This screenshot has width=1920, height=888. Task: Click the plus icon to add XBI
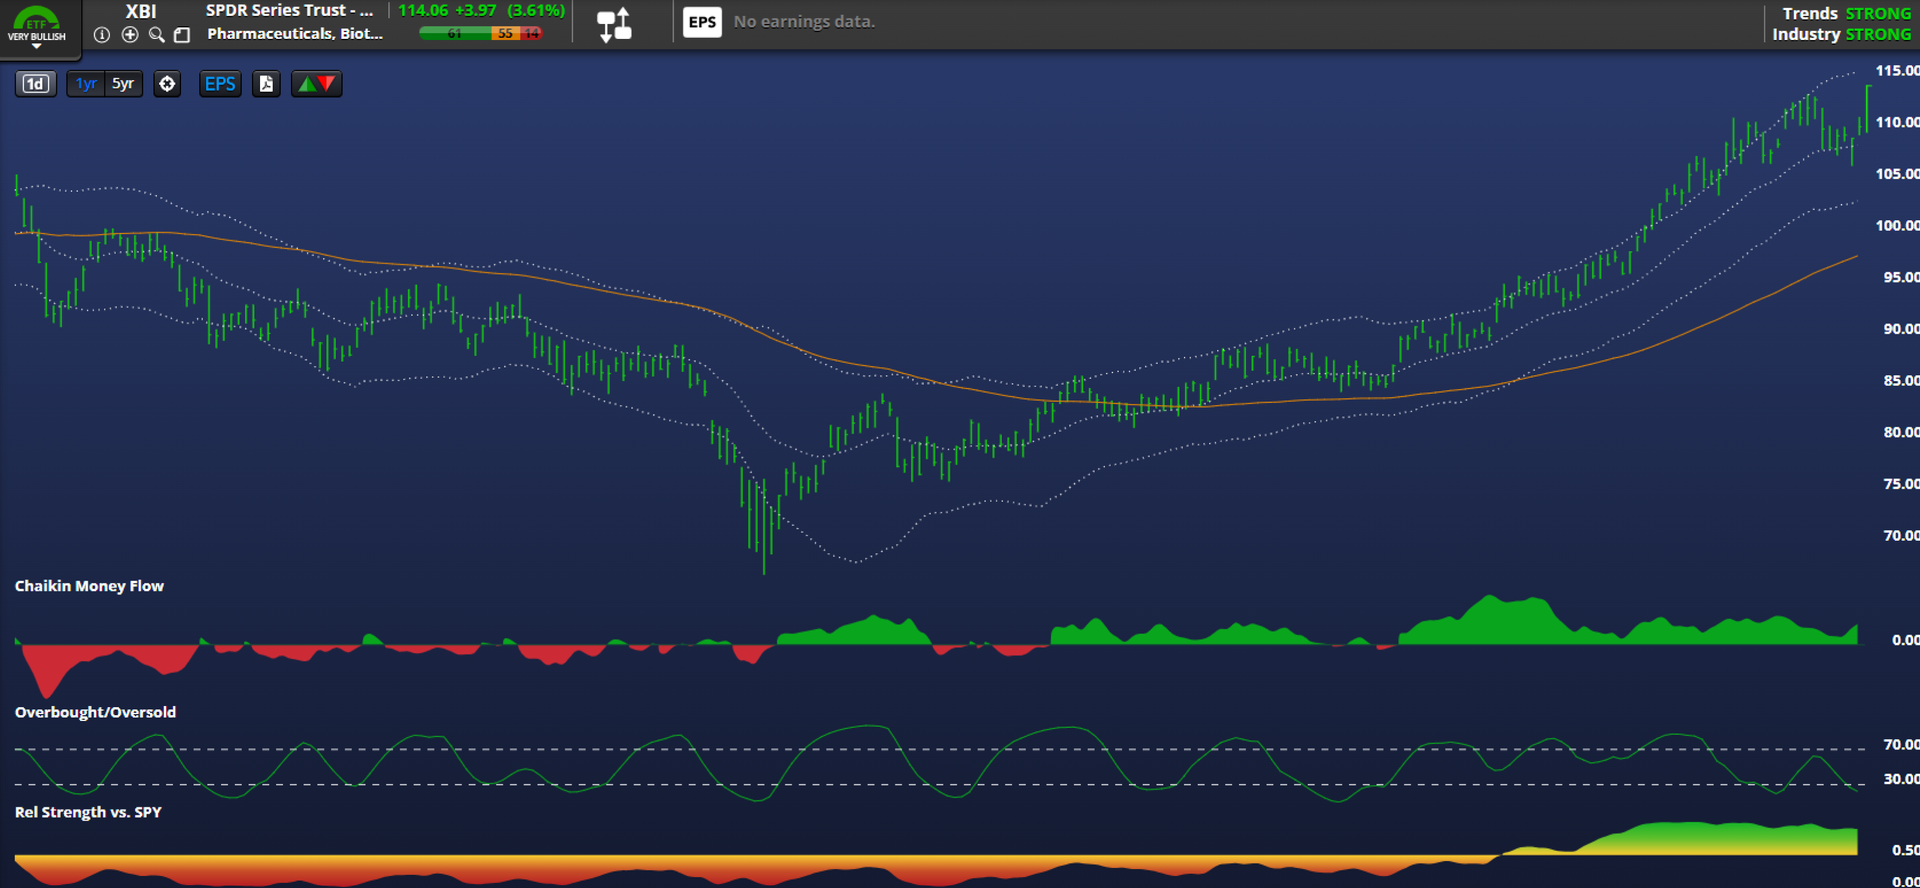point(130,35)
